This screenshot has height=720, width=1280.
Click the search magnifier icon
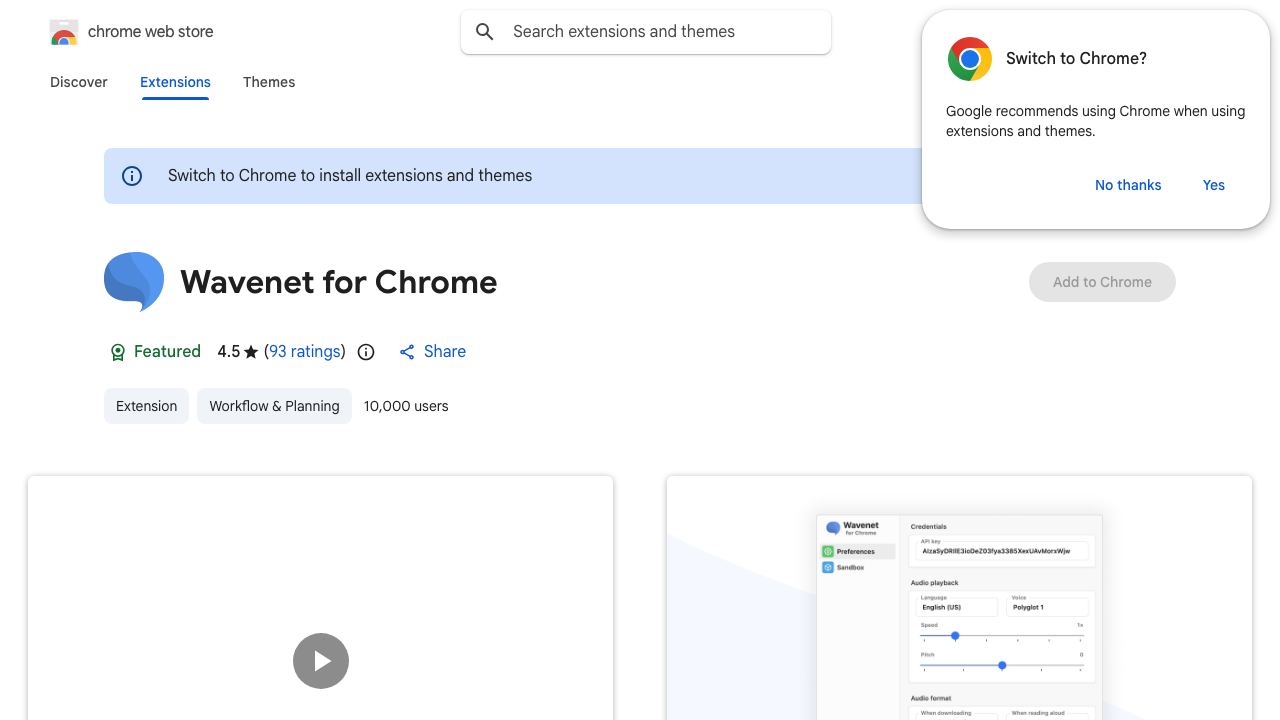pyautogui.click(x=485, y=32)
